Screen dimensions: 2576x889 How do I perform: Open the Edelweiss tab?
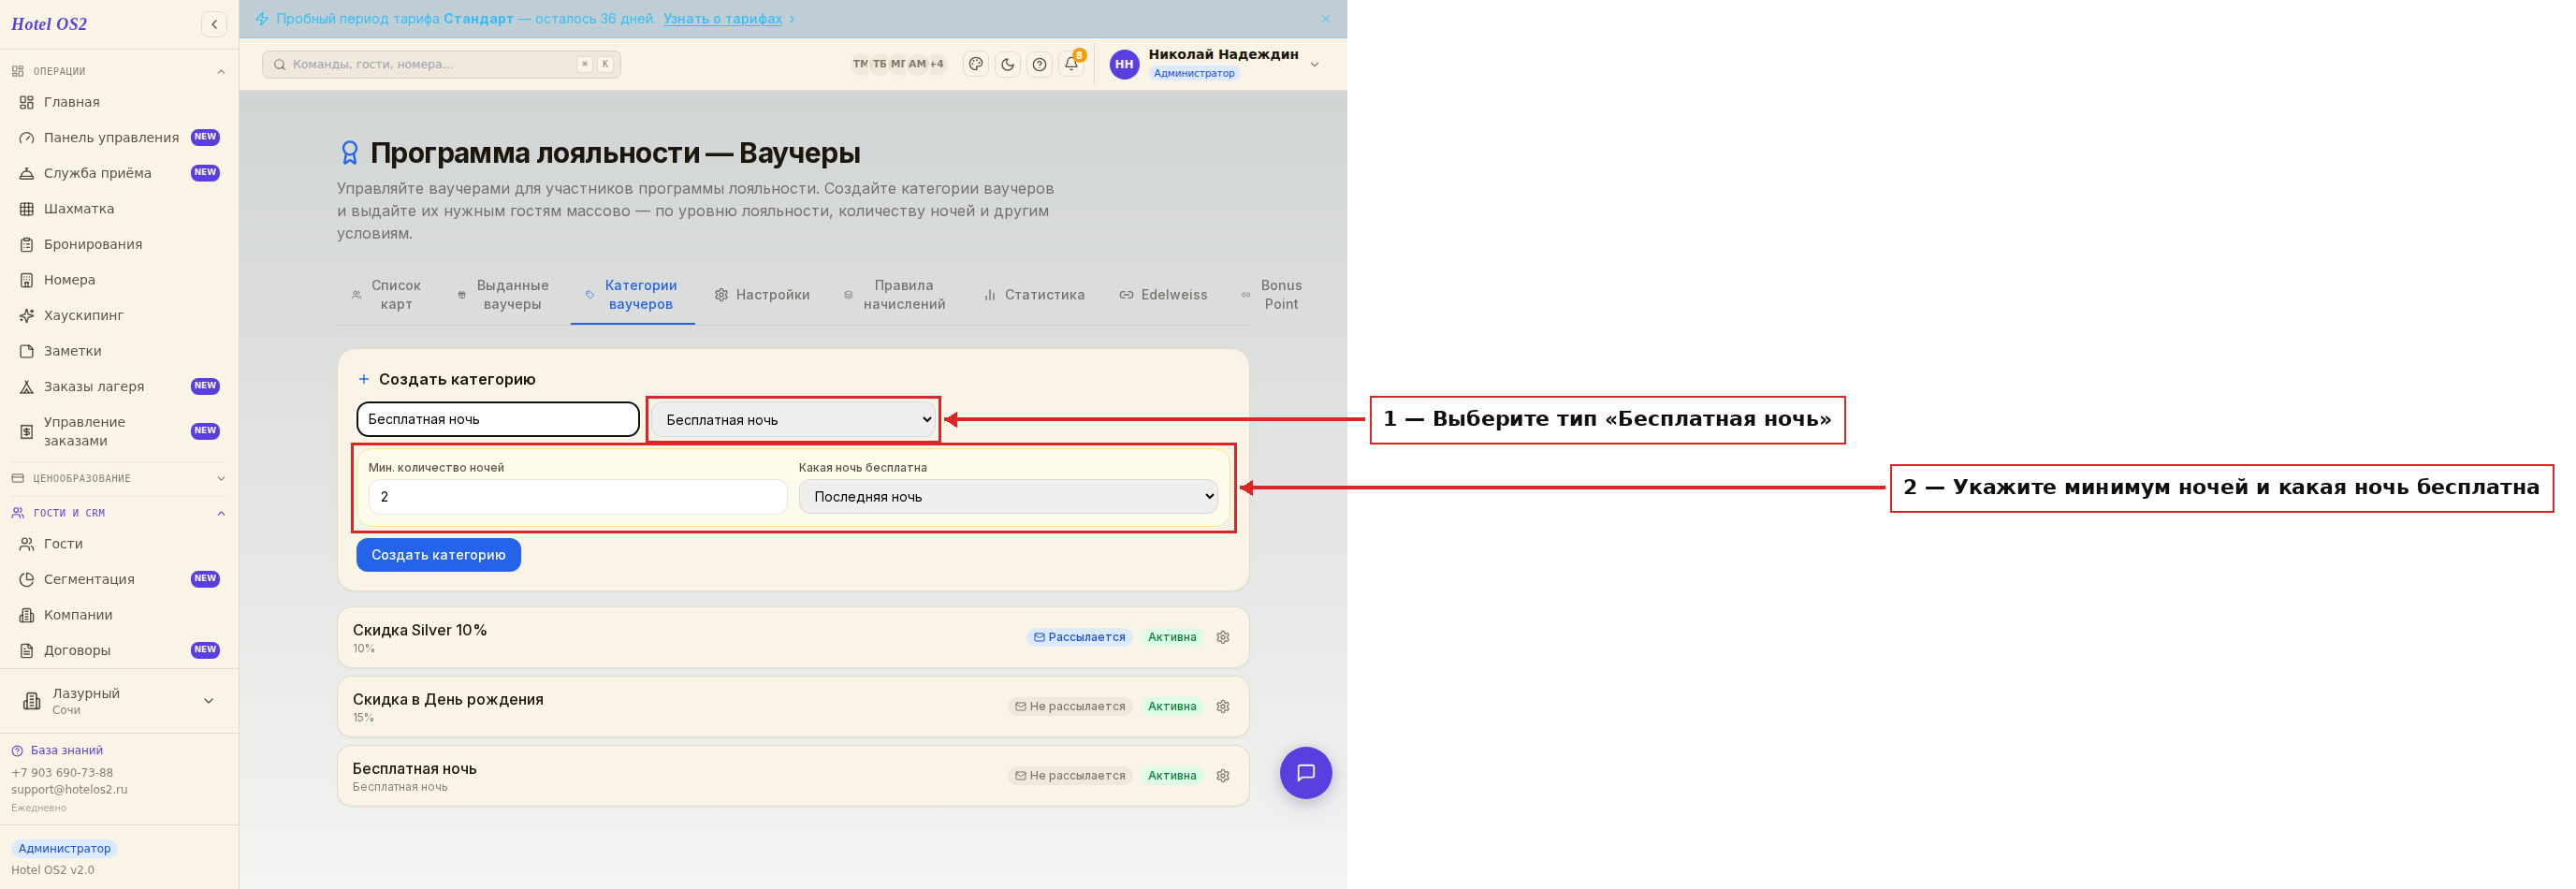point(1163,295)
